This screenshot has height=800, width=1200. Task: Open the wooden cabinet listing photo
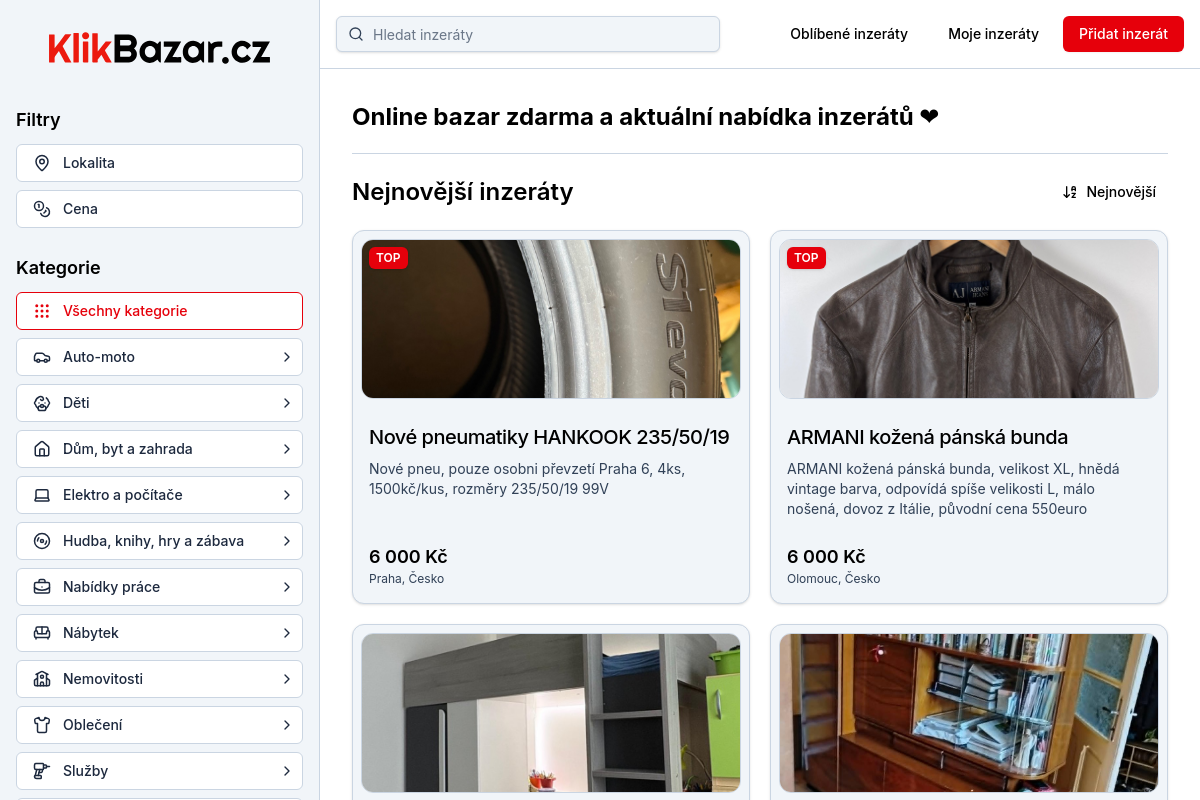(969, 713)
